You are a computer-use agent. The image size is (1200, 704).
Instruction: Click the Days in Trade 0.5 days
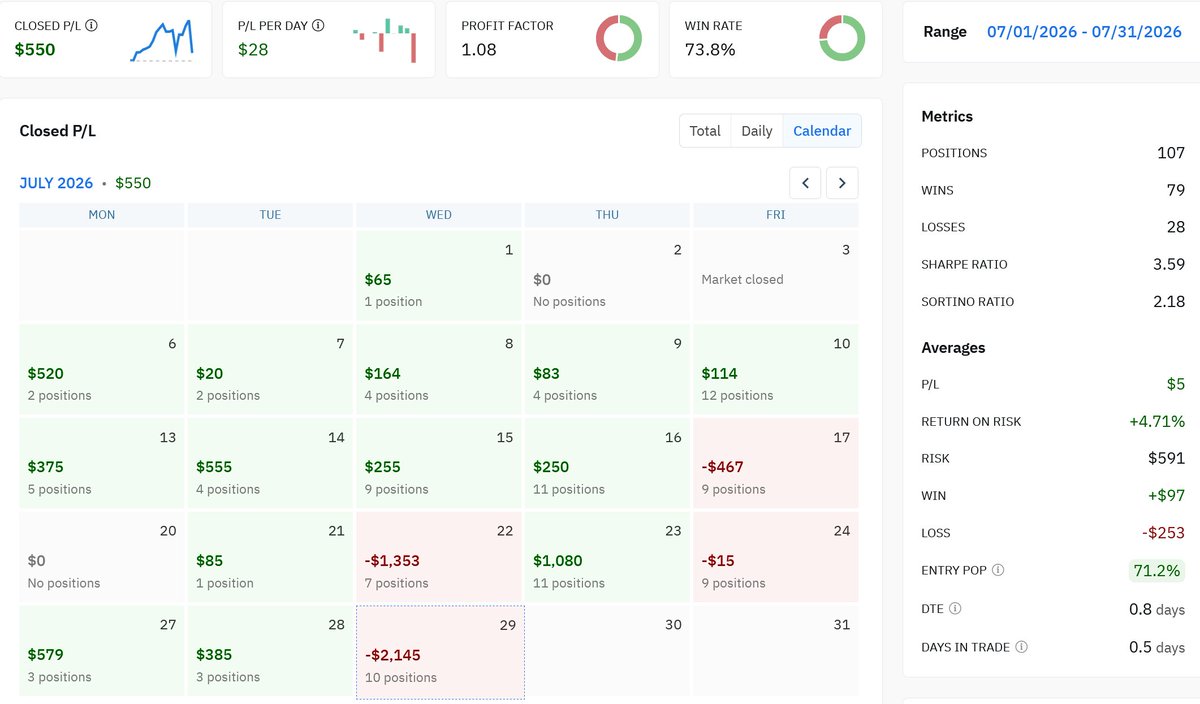point(1157,647)
